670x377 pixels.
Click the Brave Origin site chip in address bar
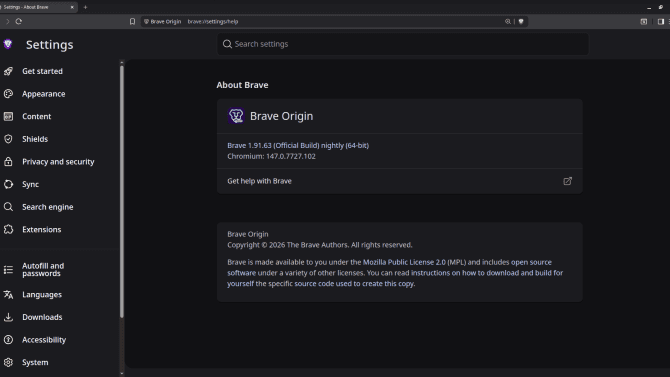click(x=162, y=21)
